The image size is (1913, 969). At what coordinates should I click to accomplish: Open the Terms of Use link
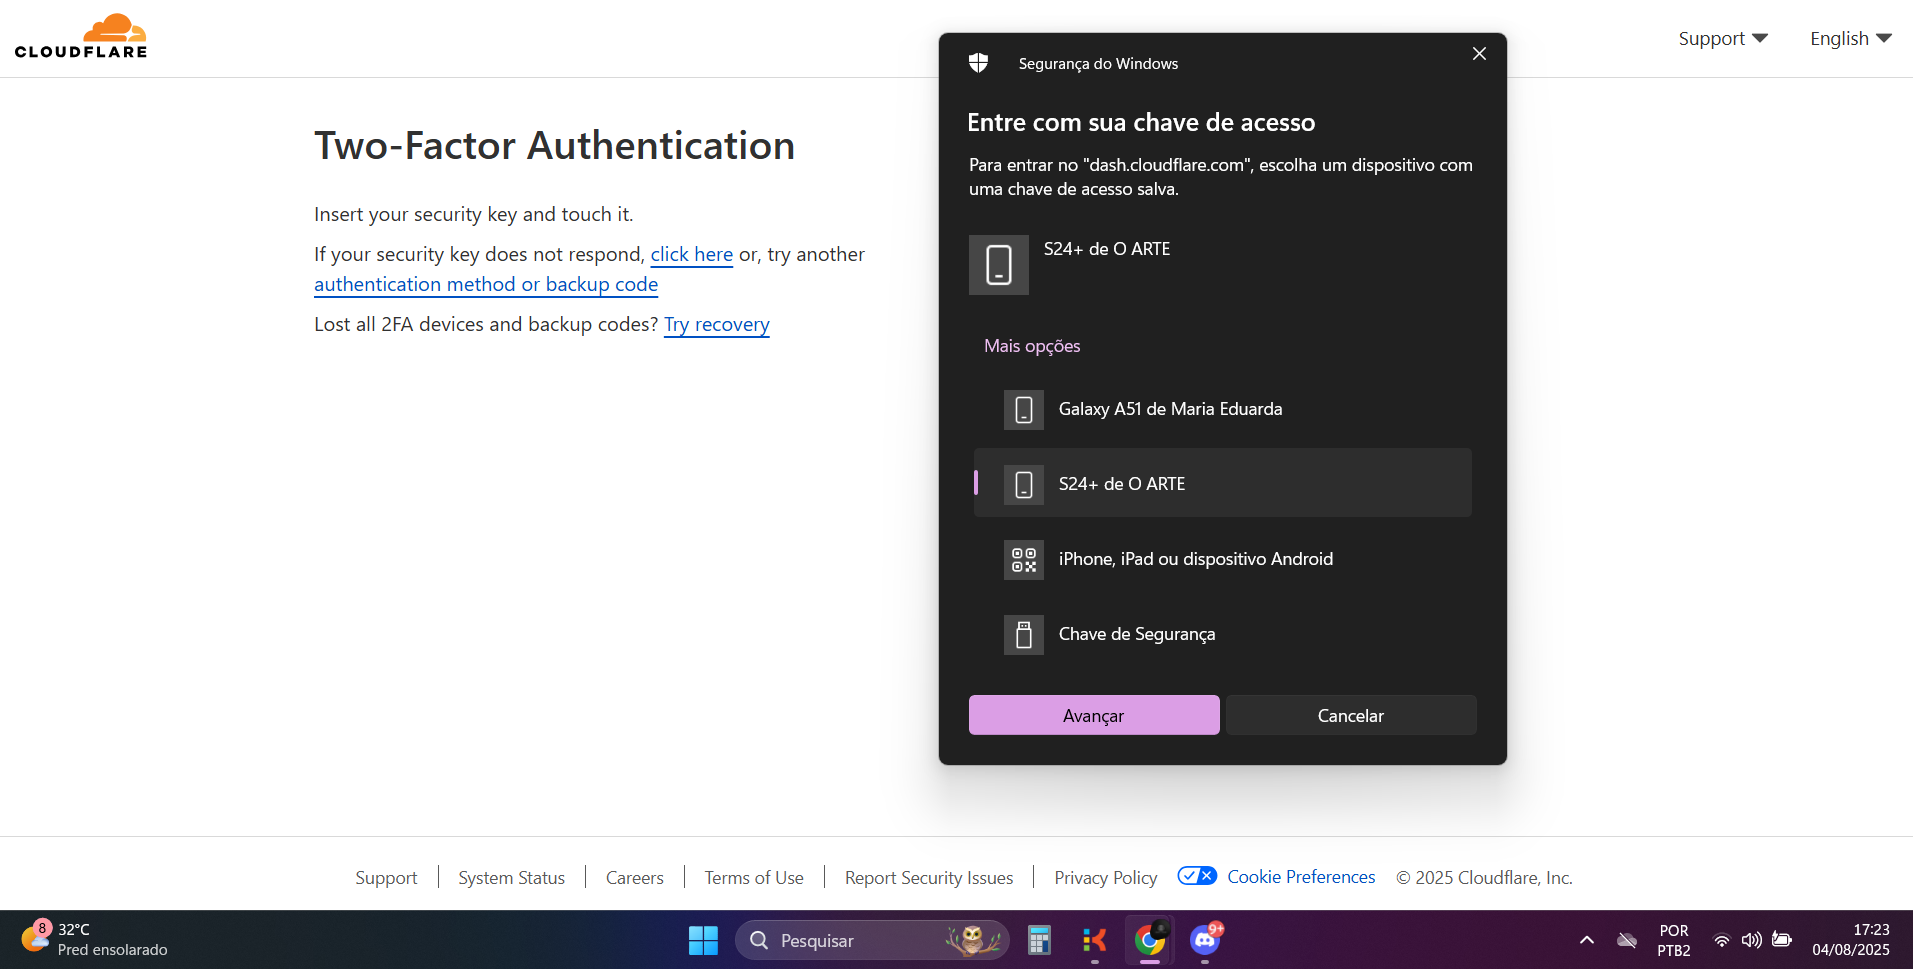(x=754, y=878)
